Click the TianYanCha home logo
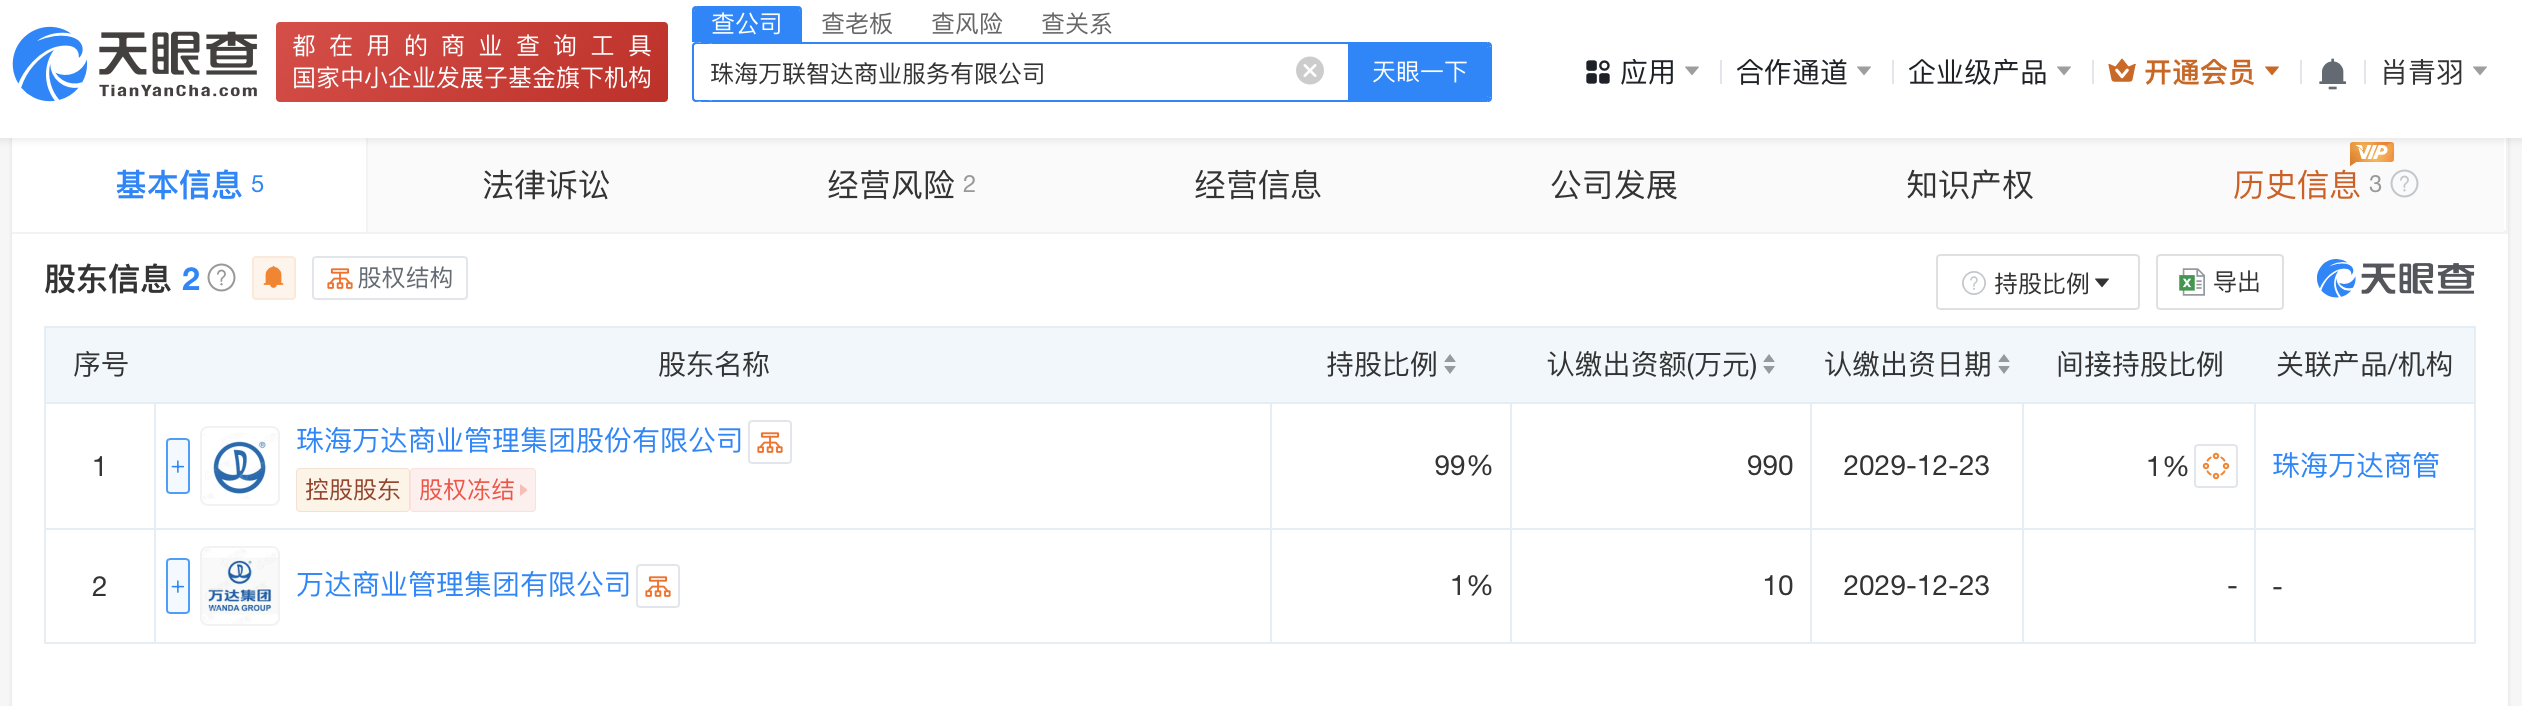This screenshot has width=2522, height=706. 135,64
